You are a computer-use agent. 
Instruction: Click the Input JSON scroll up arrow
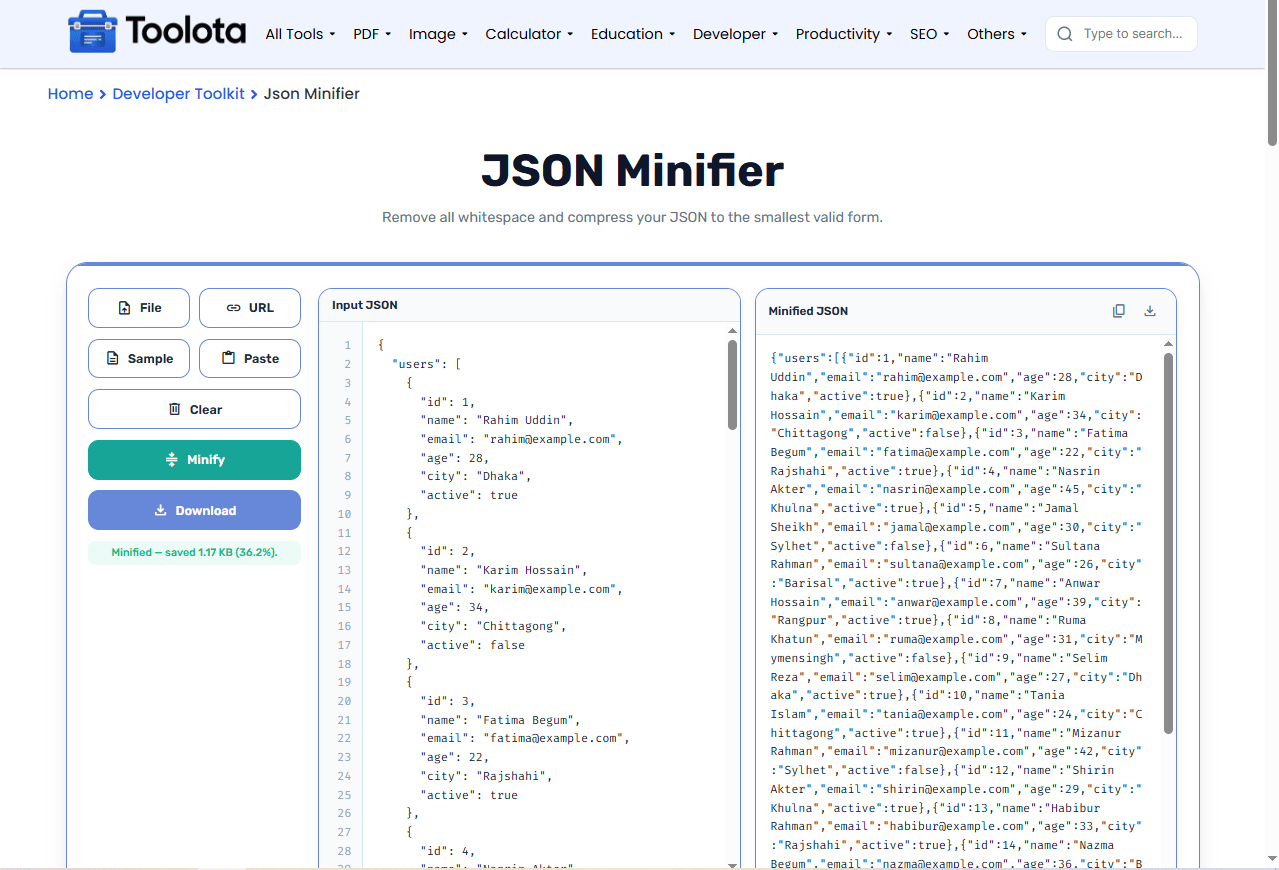[732, 331]
